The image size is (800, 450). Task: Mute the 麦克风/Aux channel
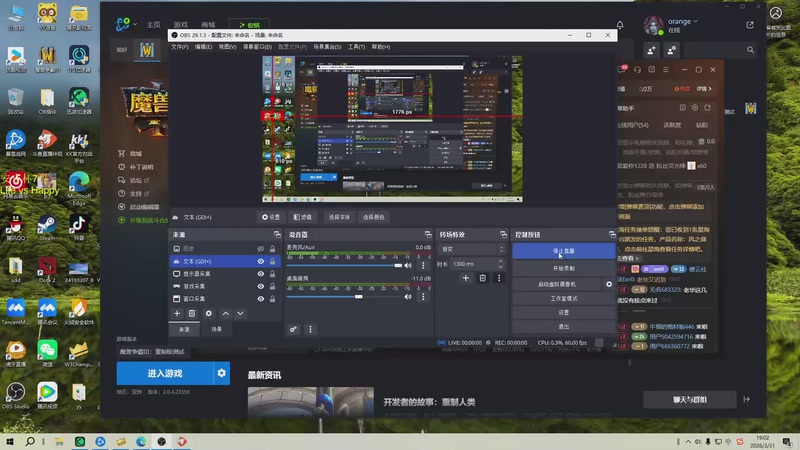coord(408,265)
